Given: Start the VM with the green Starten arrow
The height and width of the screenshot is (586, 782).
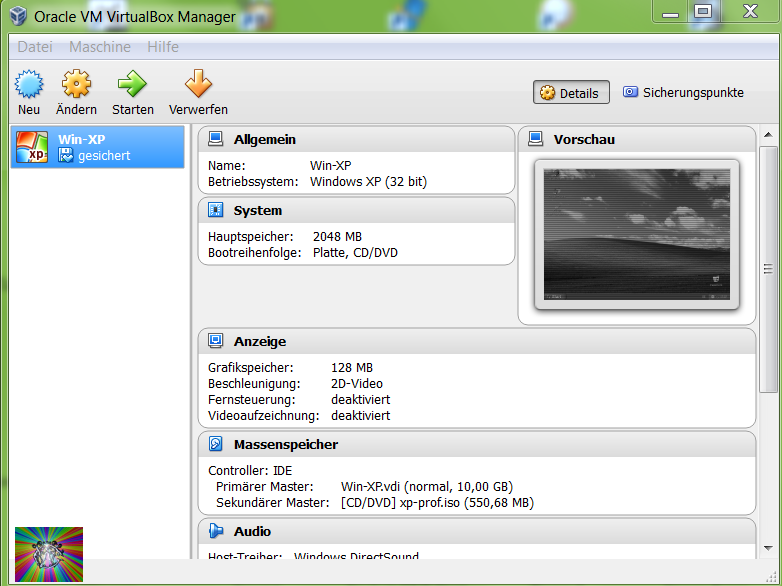Looking at the screenshot, I should tap(132, 83).
